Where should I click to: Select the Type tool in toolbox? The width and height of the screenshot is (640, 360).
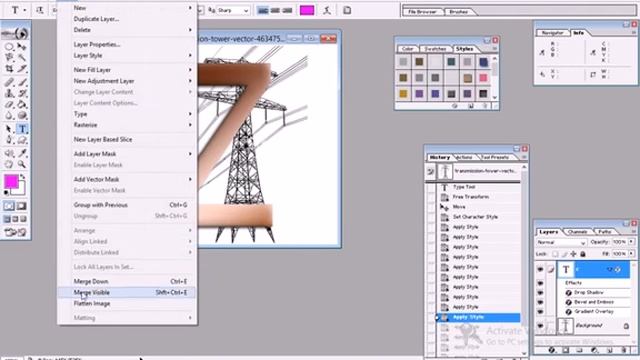pyautogui.click(x=22, y=129)
